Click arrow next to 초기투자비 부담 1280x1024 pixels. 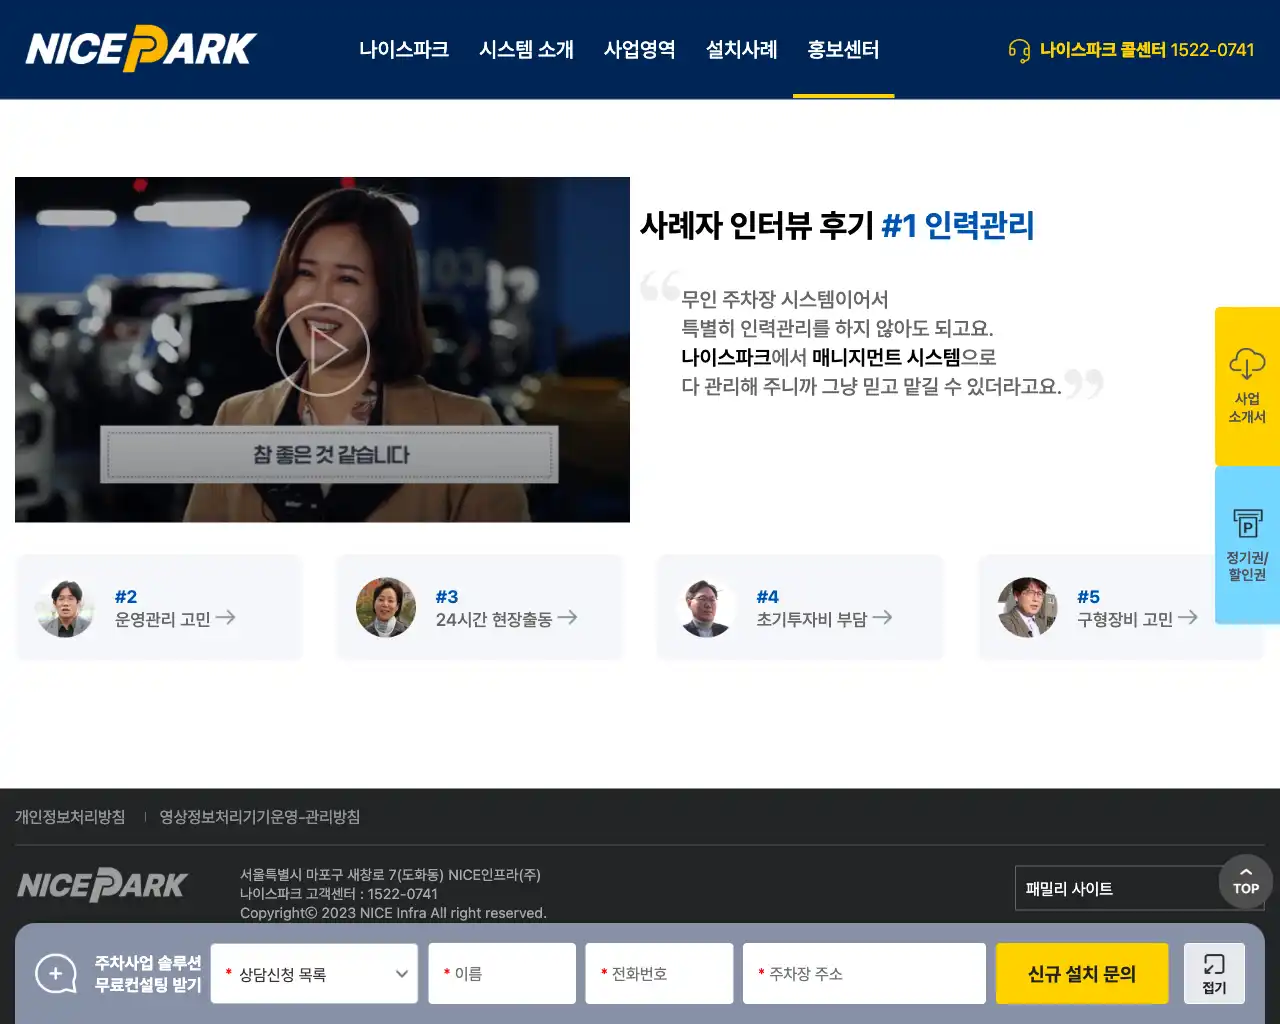tap(882, 618)
